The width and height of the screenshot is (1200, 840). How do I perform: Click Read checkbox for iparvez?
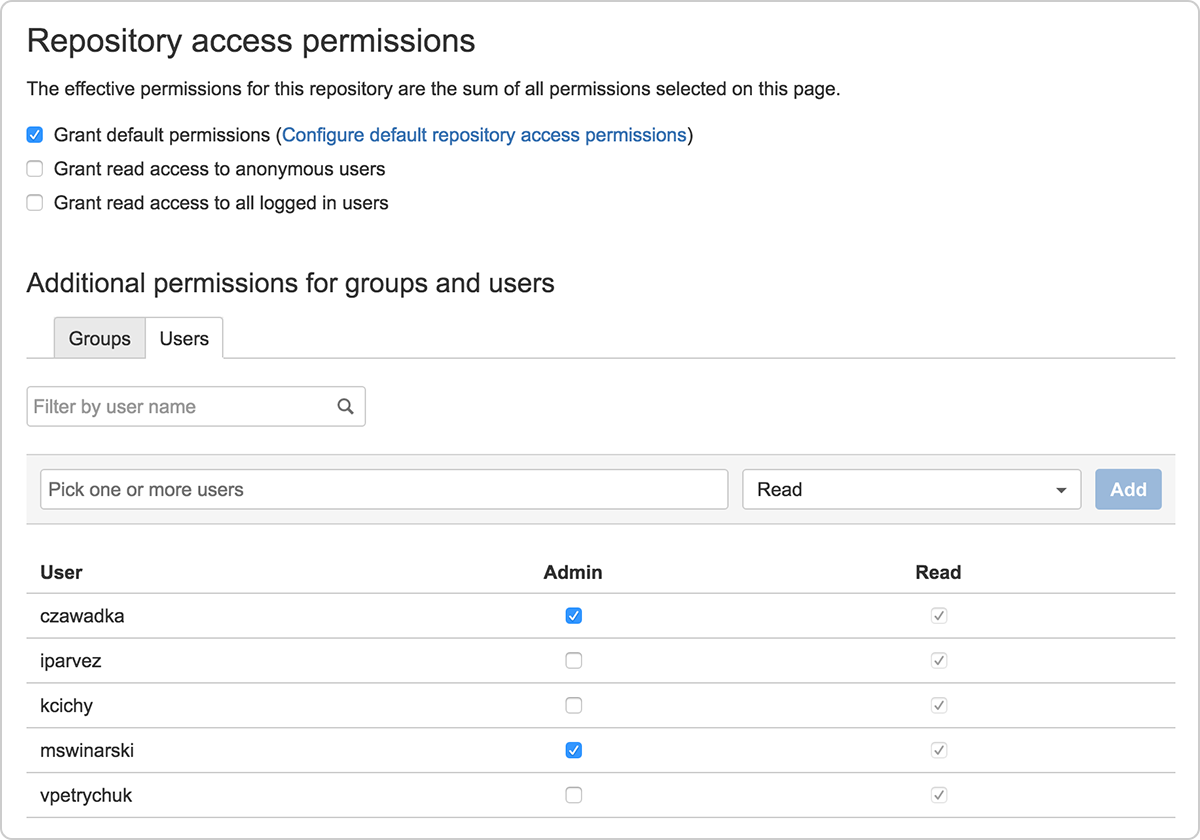938,661
